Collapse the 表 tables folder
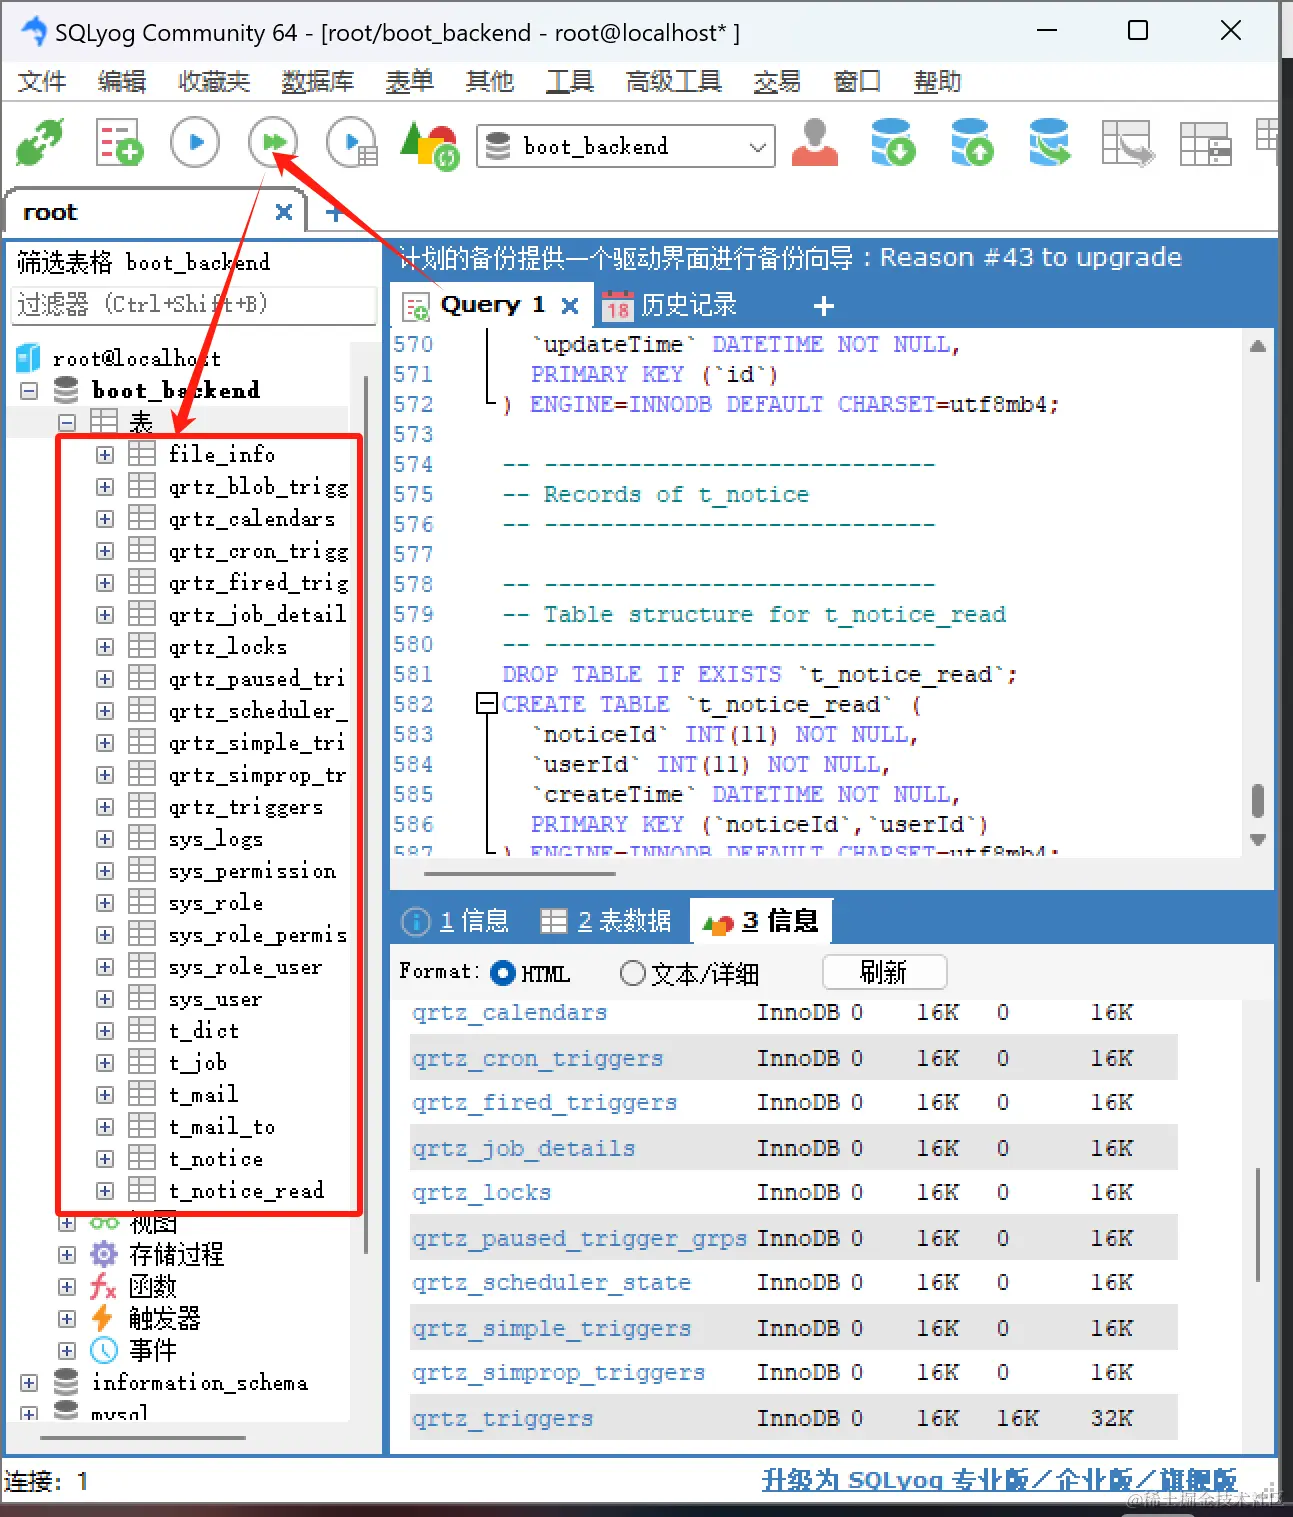 coord(67,422)
